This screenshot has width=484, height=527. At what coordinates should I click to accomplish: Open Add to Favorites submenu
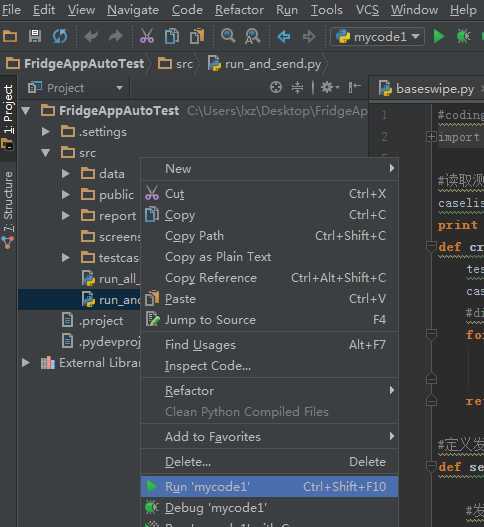pos(270,437)
